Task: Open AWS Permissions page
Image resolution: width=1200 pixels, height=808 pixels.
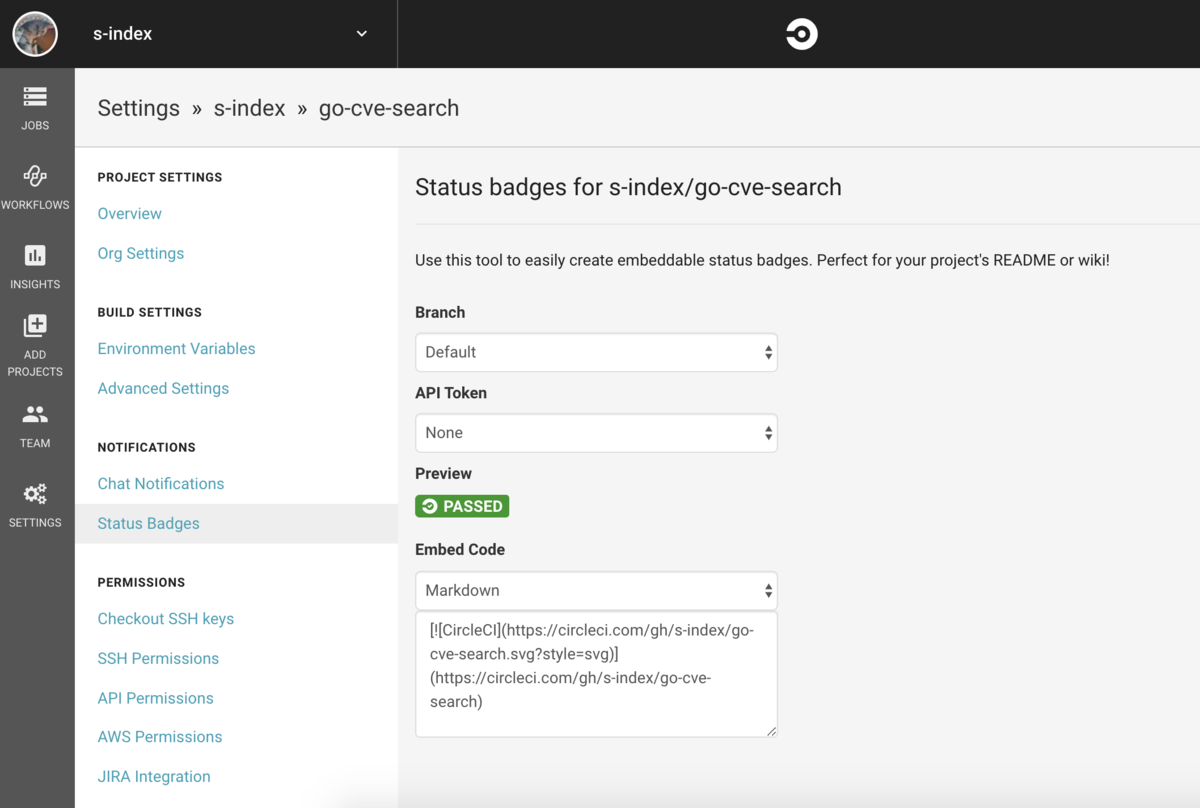Action: click(x=160, y=737)
